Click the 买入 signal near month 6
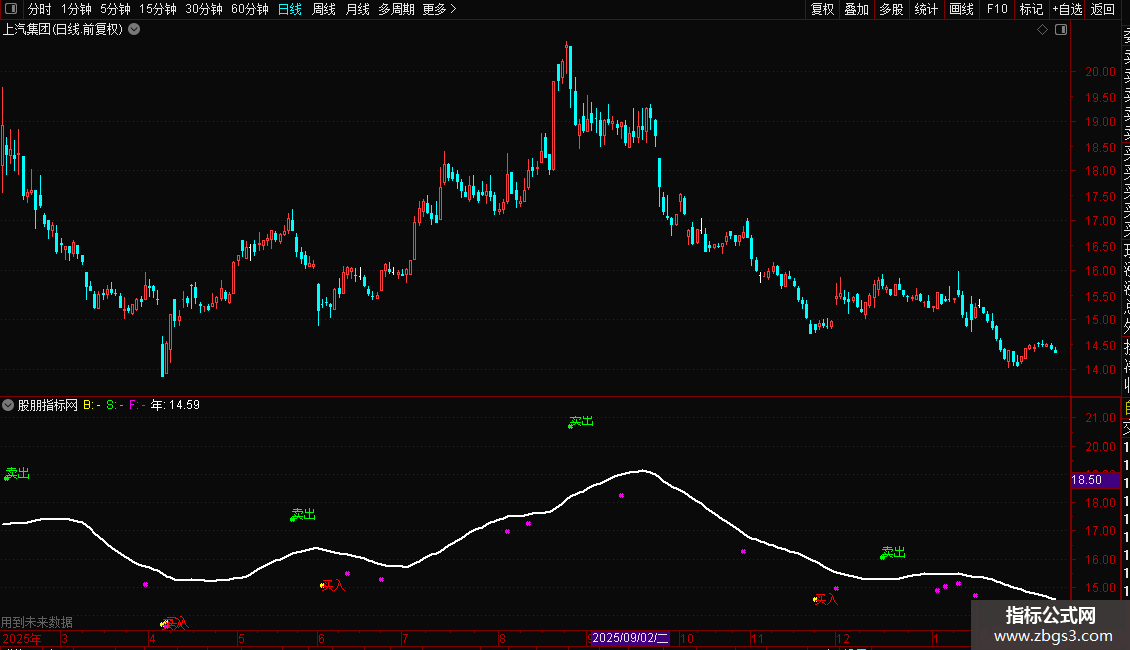The width and height of the screenshot is (1130, 650). coord(333,585)
